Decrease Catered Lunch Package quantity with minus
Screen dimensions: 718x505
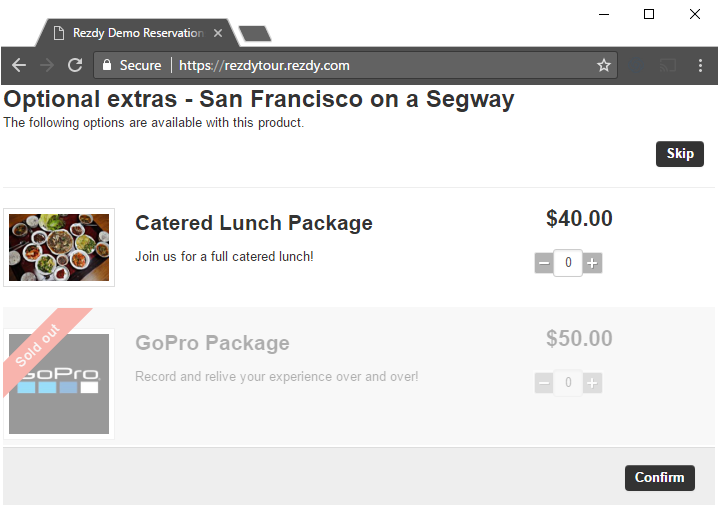544,263
